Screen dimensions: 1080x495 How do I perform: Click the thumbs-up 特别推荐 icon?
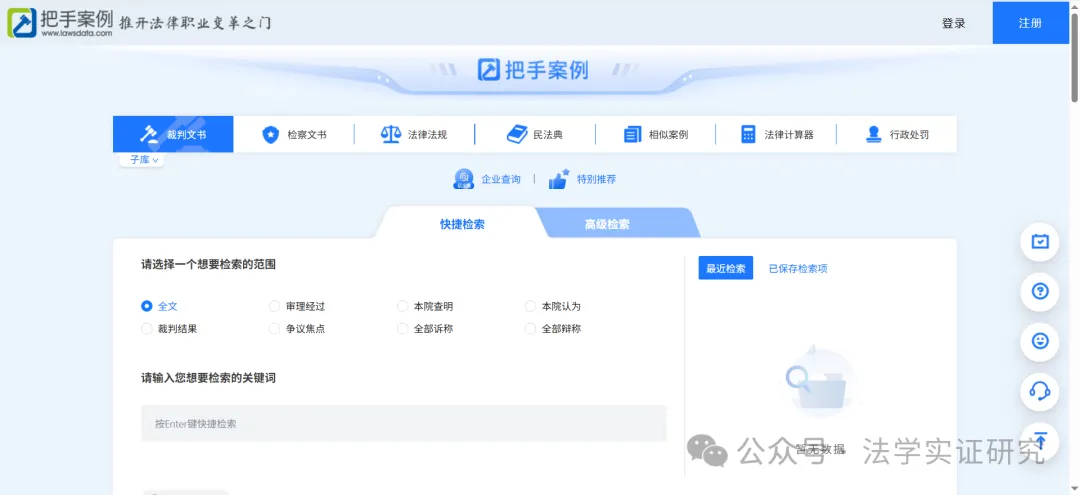[x=559, y=179]
